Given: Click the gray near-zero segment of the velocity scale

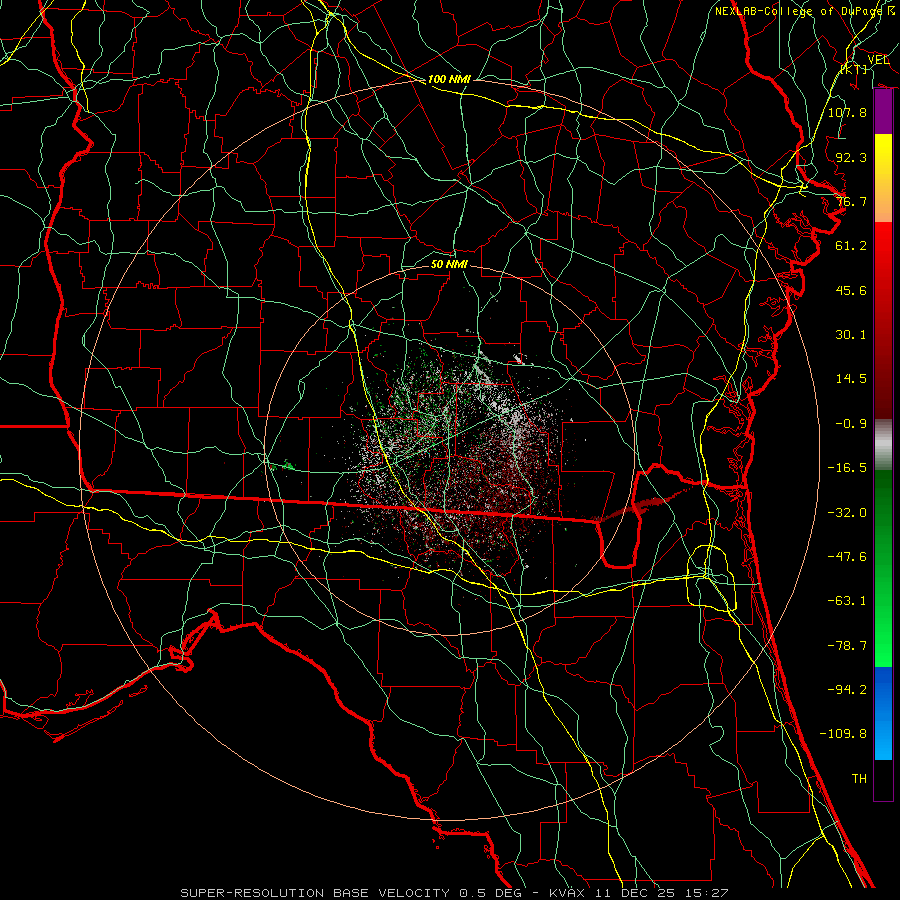Looking at the screenshot, I should tap(883, 445).
